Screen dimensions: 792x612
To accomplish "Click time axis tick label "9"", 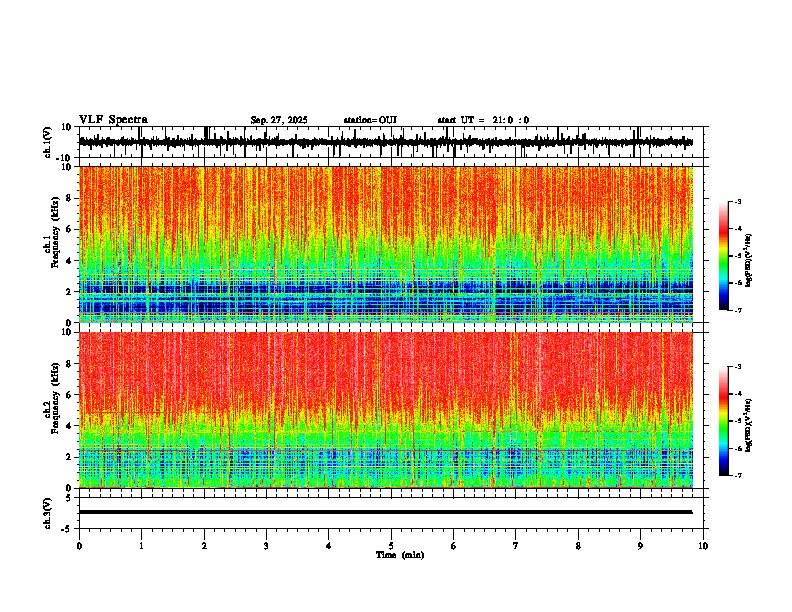I will point(640,546).
